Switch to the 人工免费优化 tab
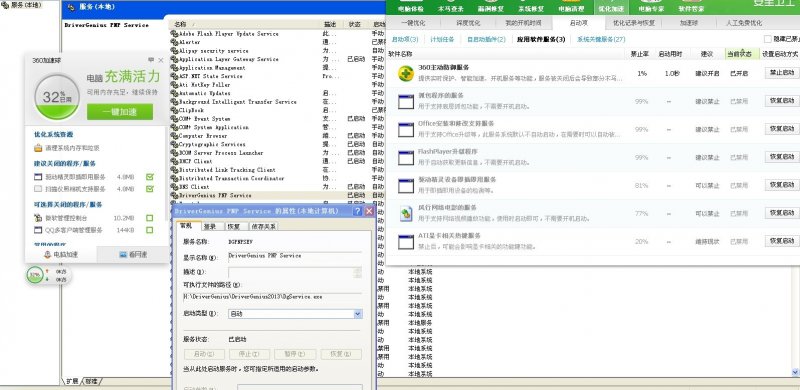Screen dimensions: 800x390 pyautogui.click(x=744, y=23)
